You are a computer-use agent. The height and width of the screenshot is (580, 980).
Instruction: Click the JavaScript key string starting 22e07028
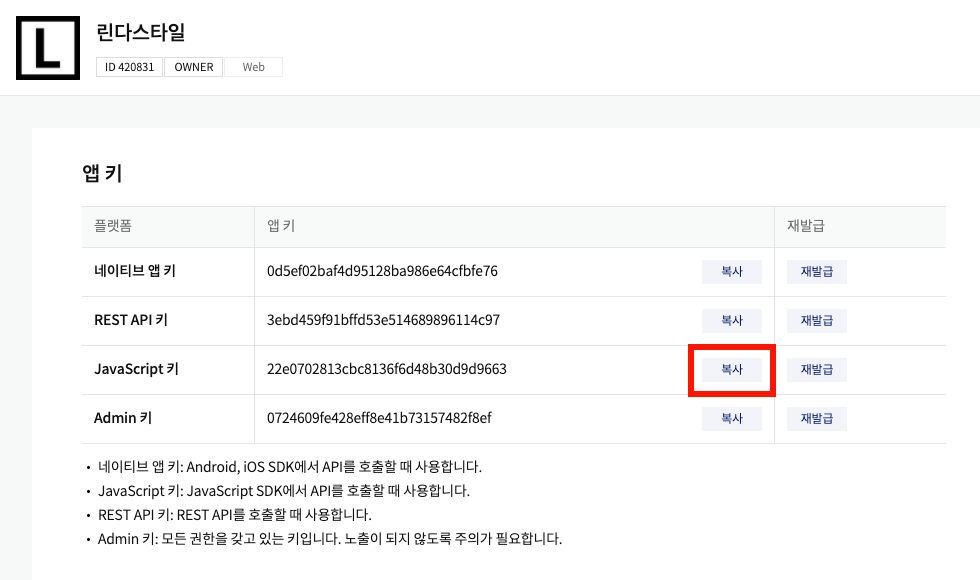tap(386, 370)
